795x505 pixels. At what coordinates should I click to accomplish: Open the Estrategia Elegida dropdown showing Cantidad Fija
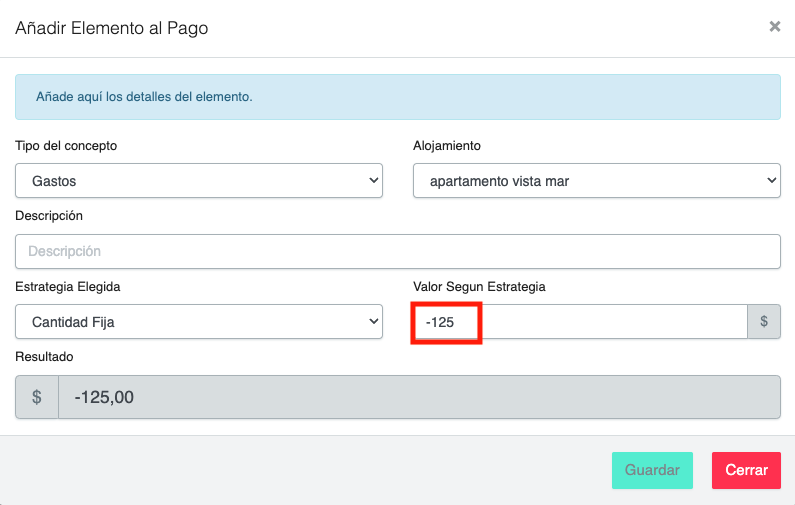(199, 322)
